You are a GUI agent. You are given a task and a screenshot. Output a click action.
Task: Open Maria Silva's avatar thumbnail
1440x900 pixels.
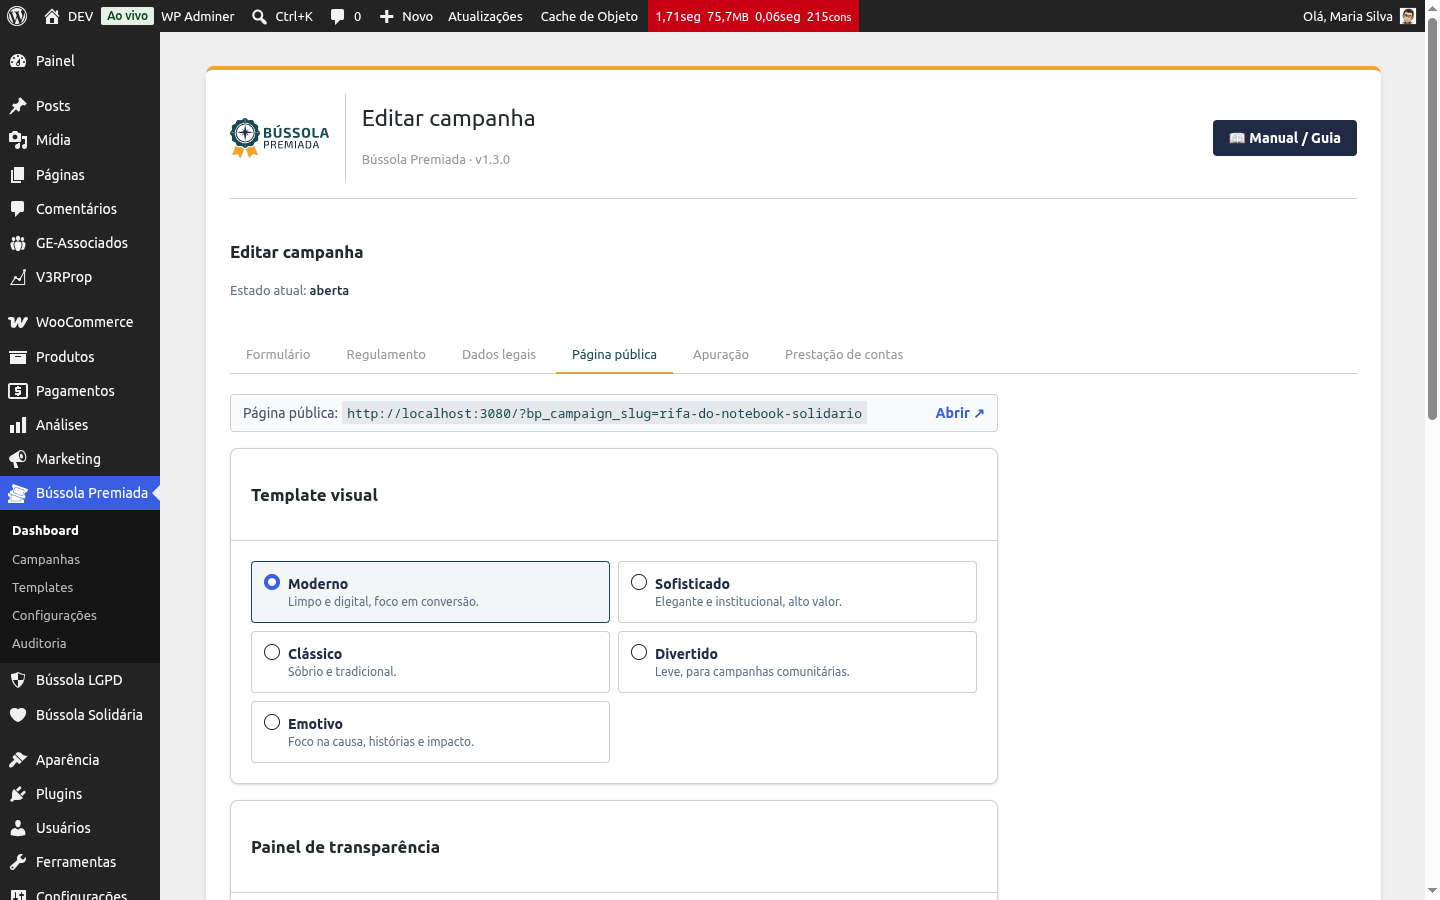point(1408,16)
